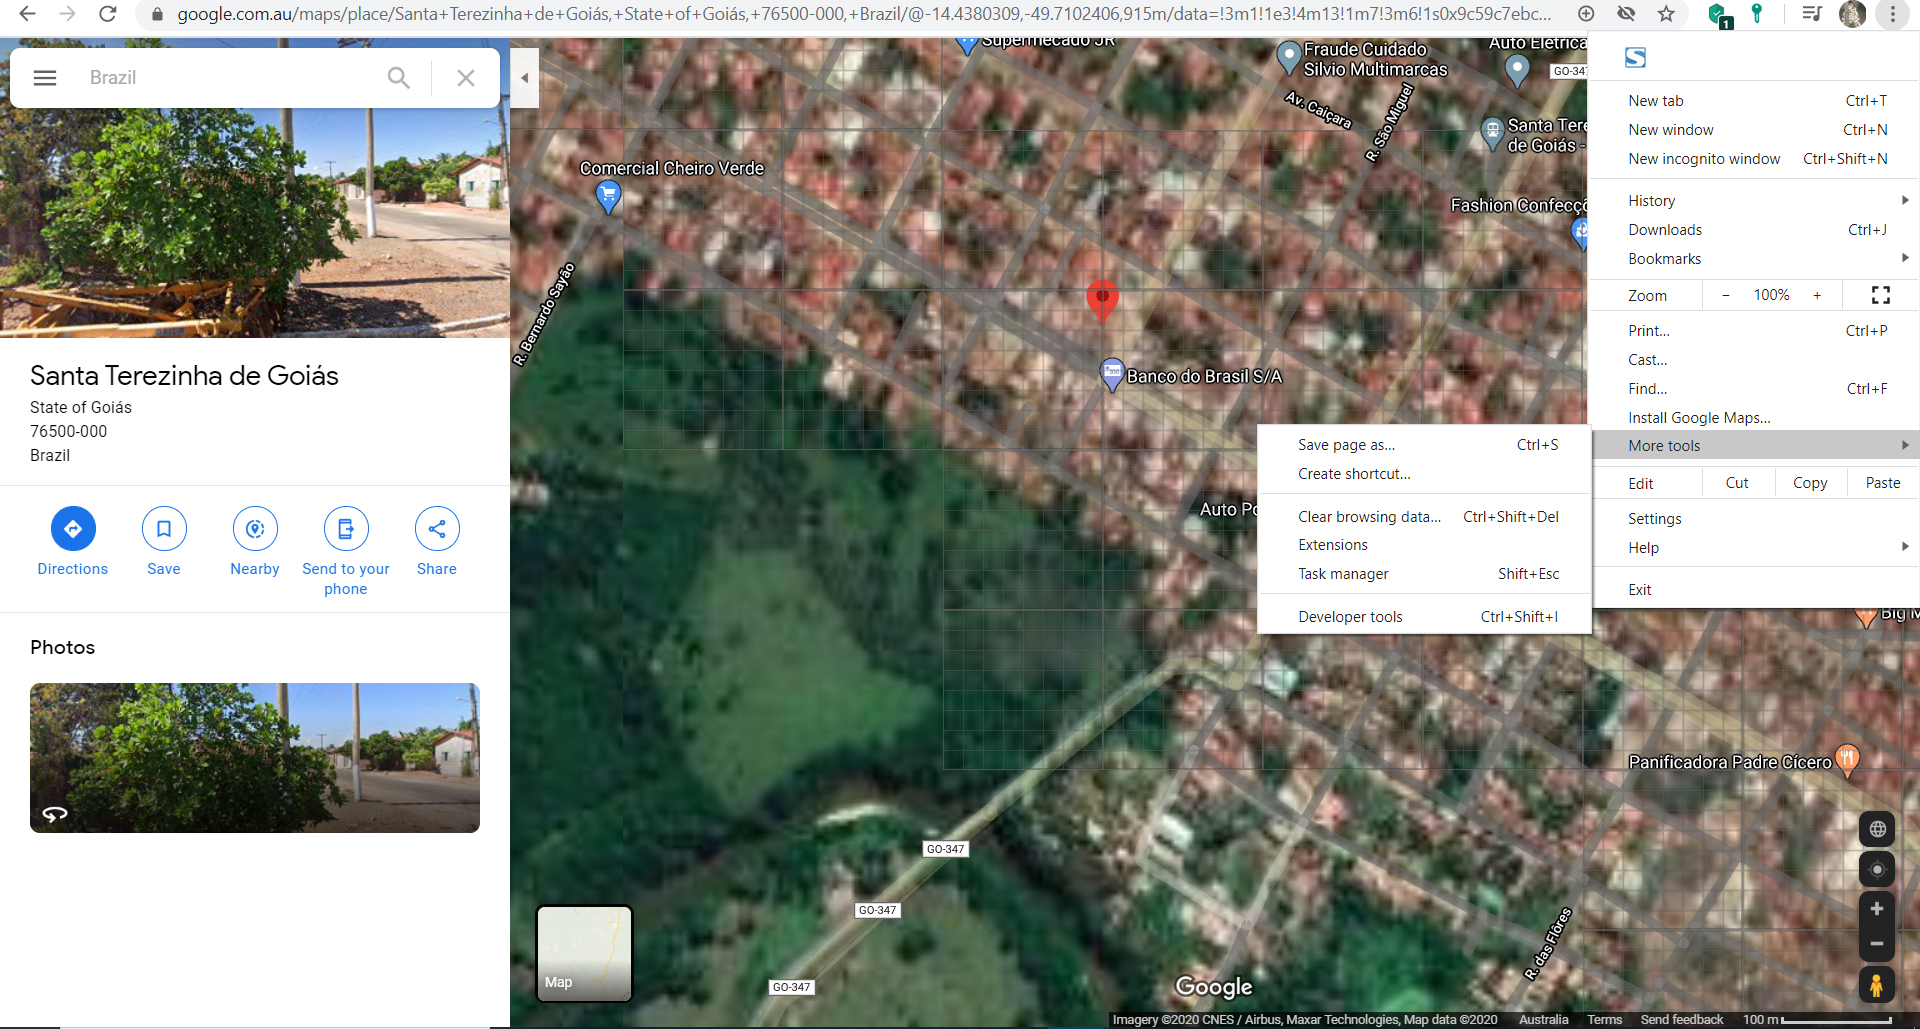This screenshot has width=1920, height=1029.
Task: Click Paste in the Edit row
Action: click(1882, 483)
